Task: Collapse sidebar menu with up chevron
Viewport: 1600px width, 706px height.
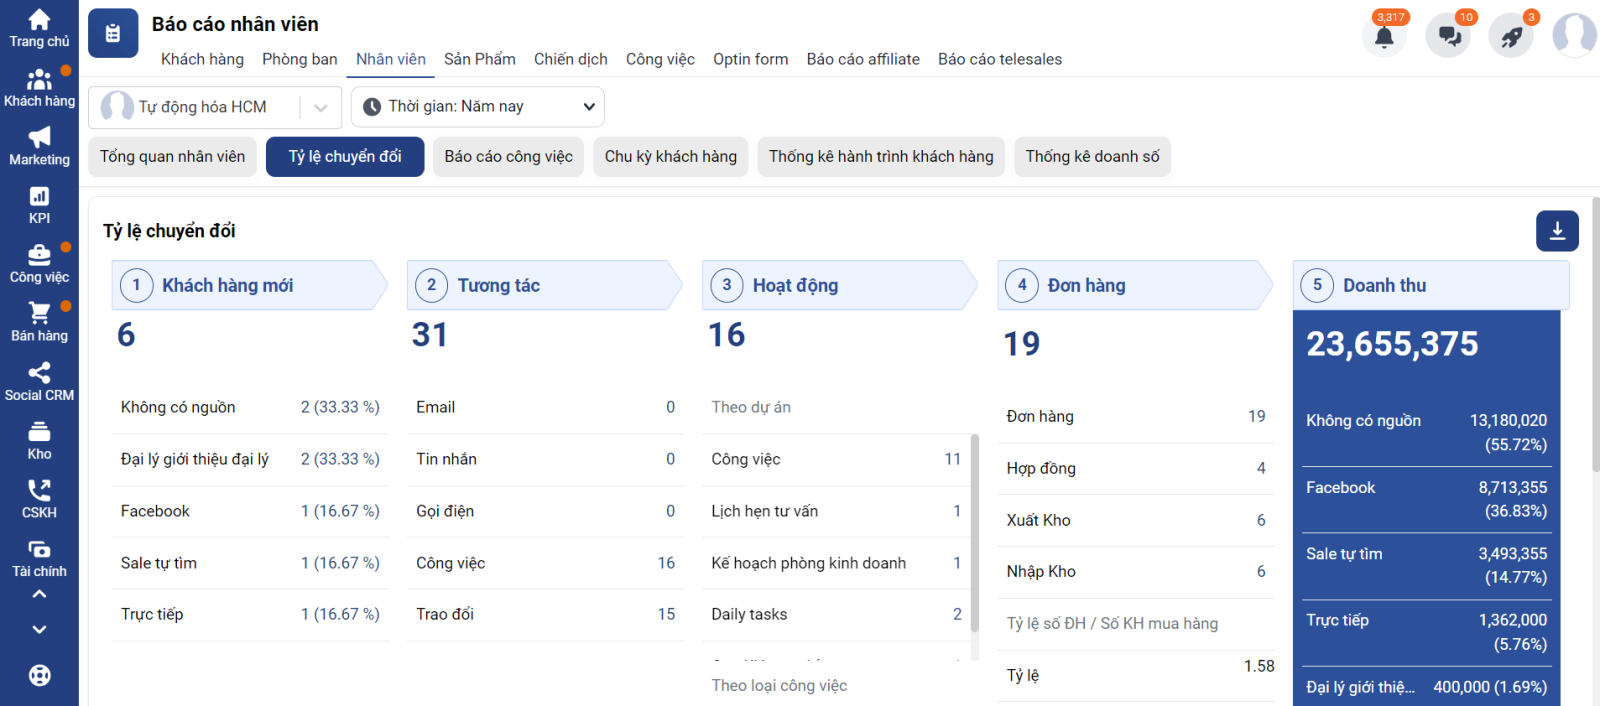Action: [39, 594]
